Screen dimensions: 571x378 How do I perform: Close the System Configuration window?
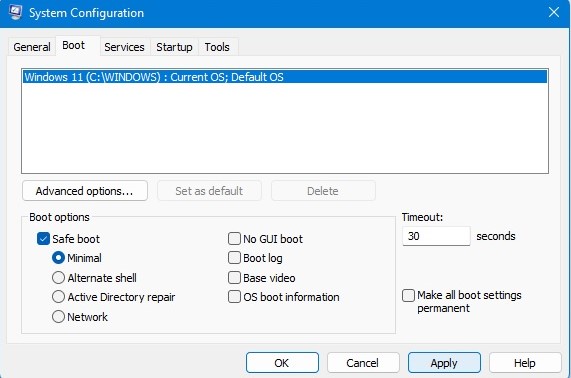(x=554, y=12)
